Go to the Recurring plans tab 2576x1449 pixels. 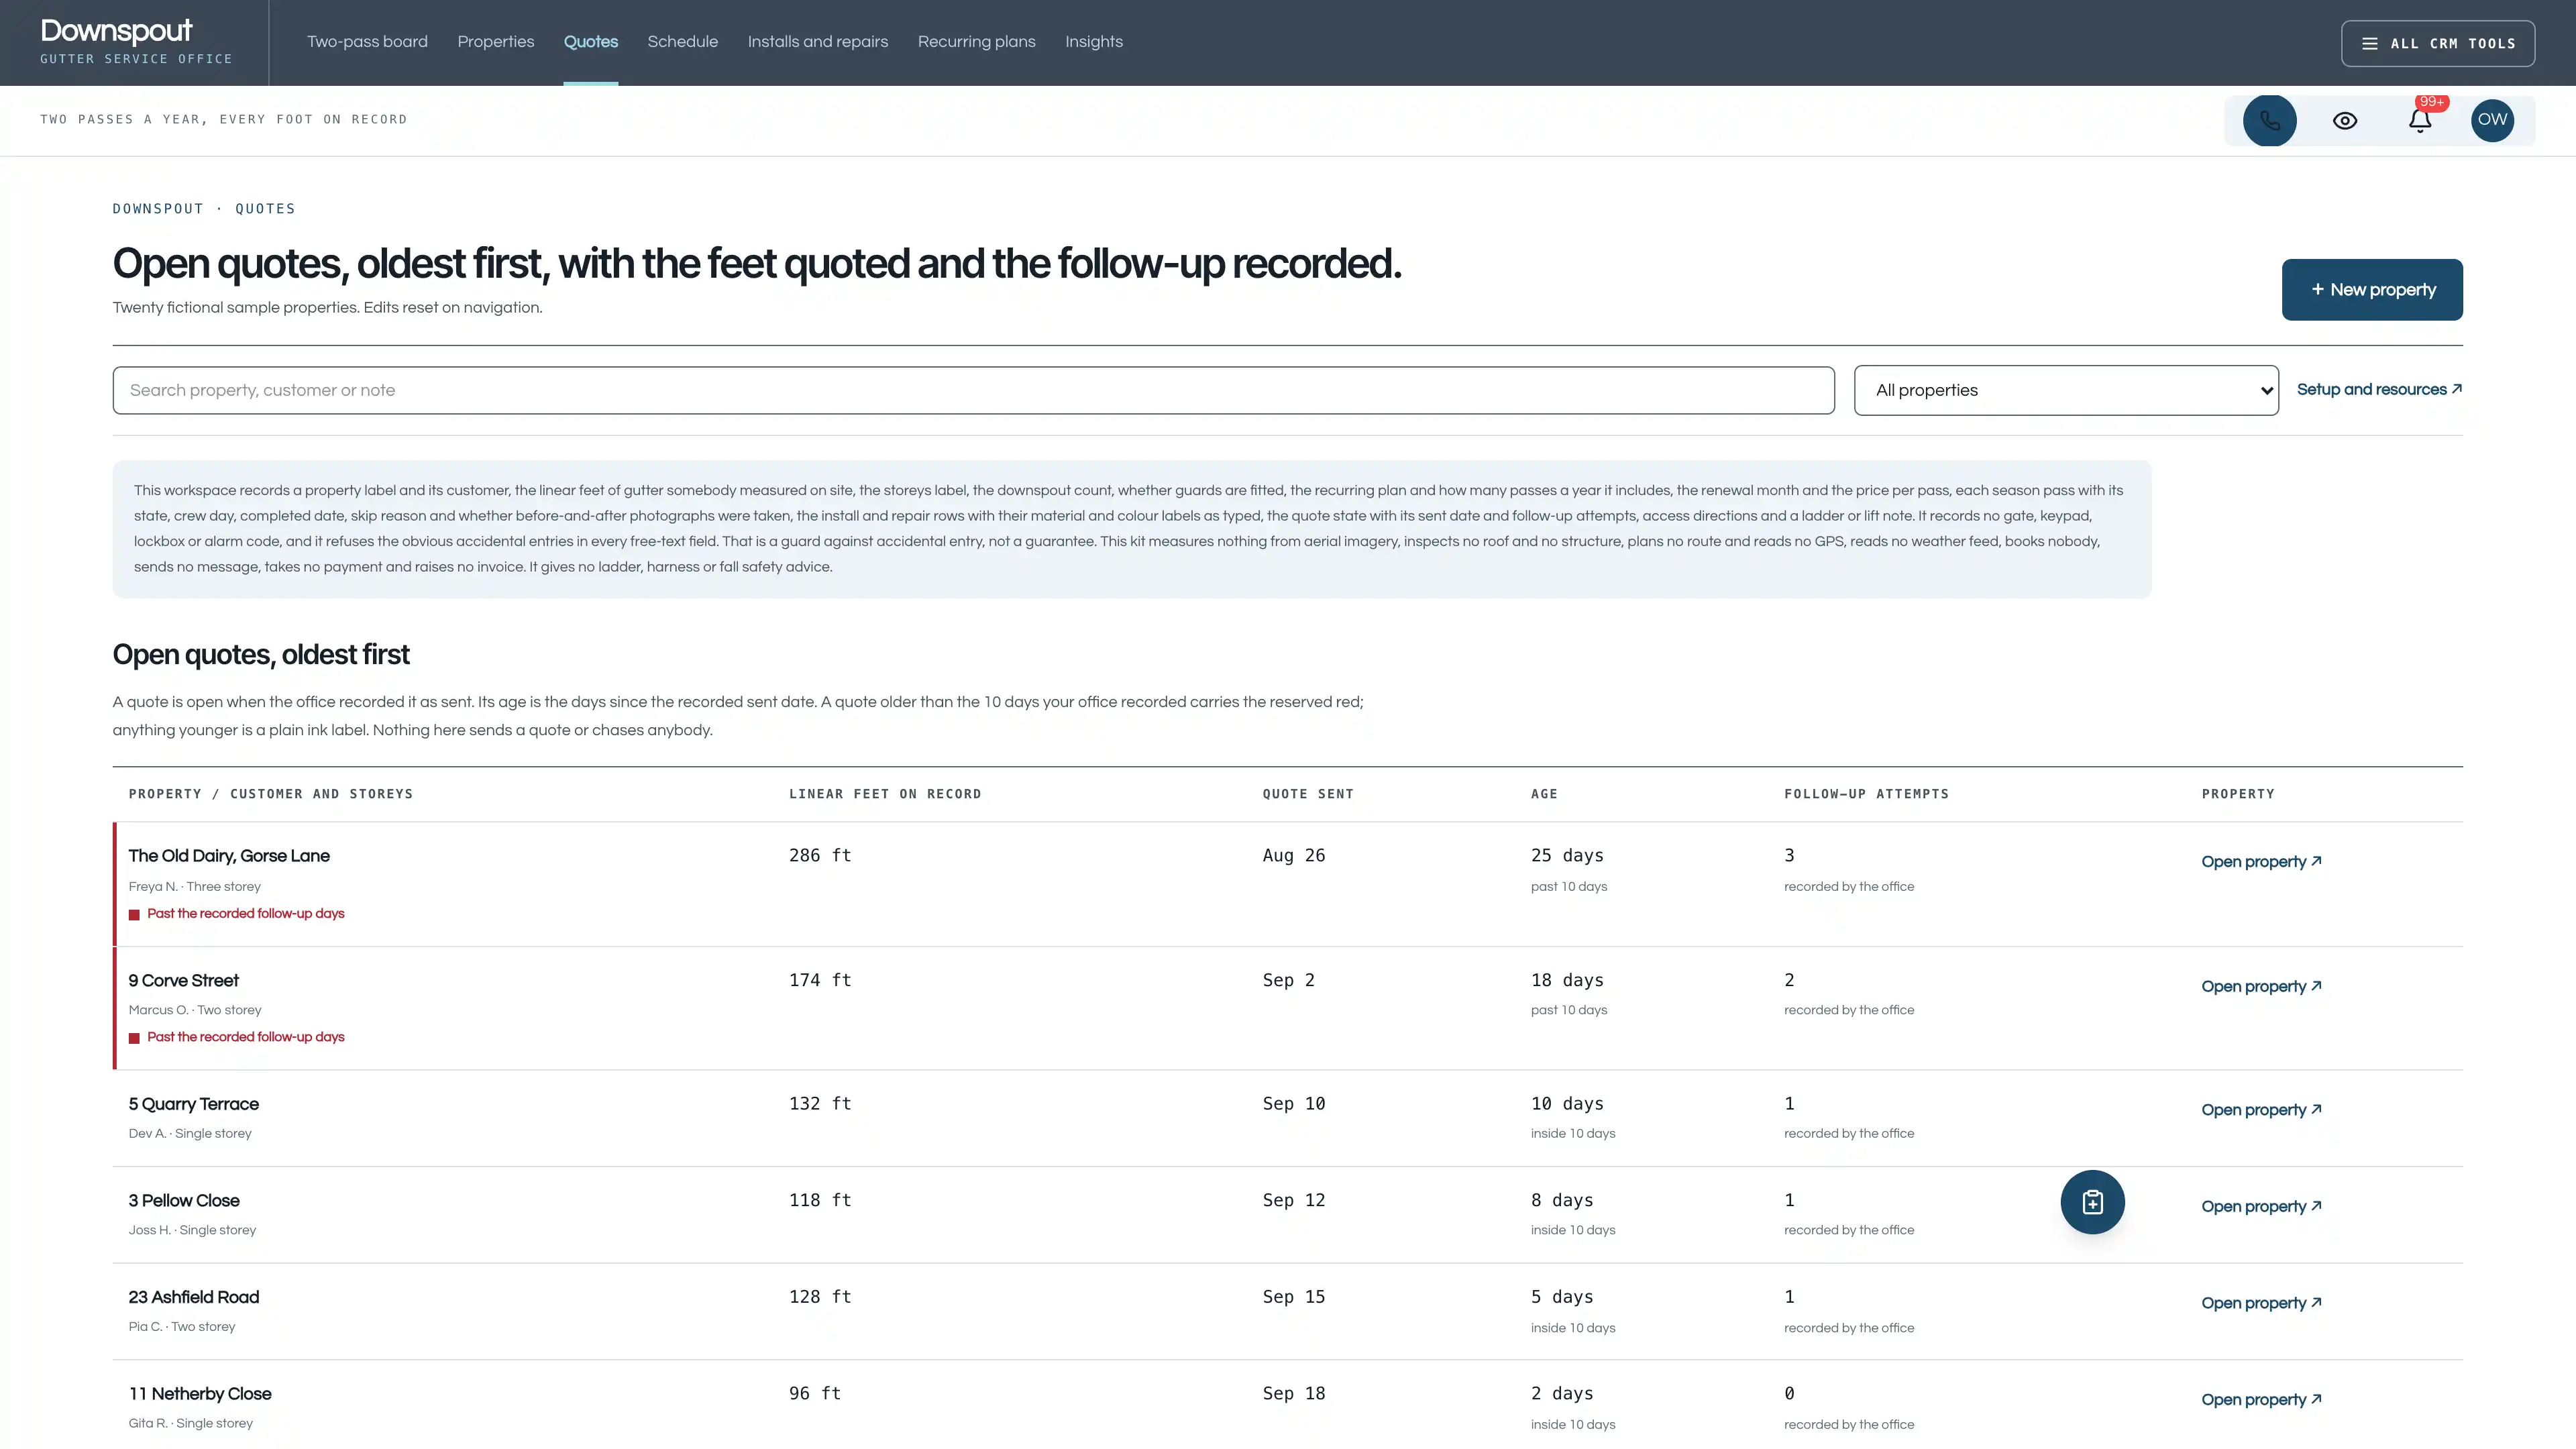(x=976, y=42)
